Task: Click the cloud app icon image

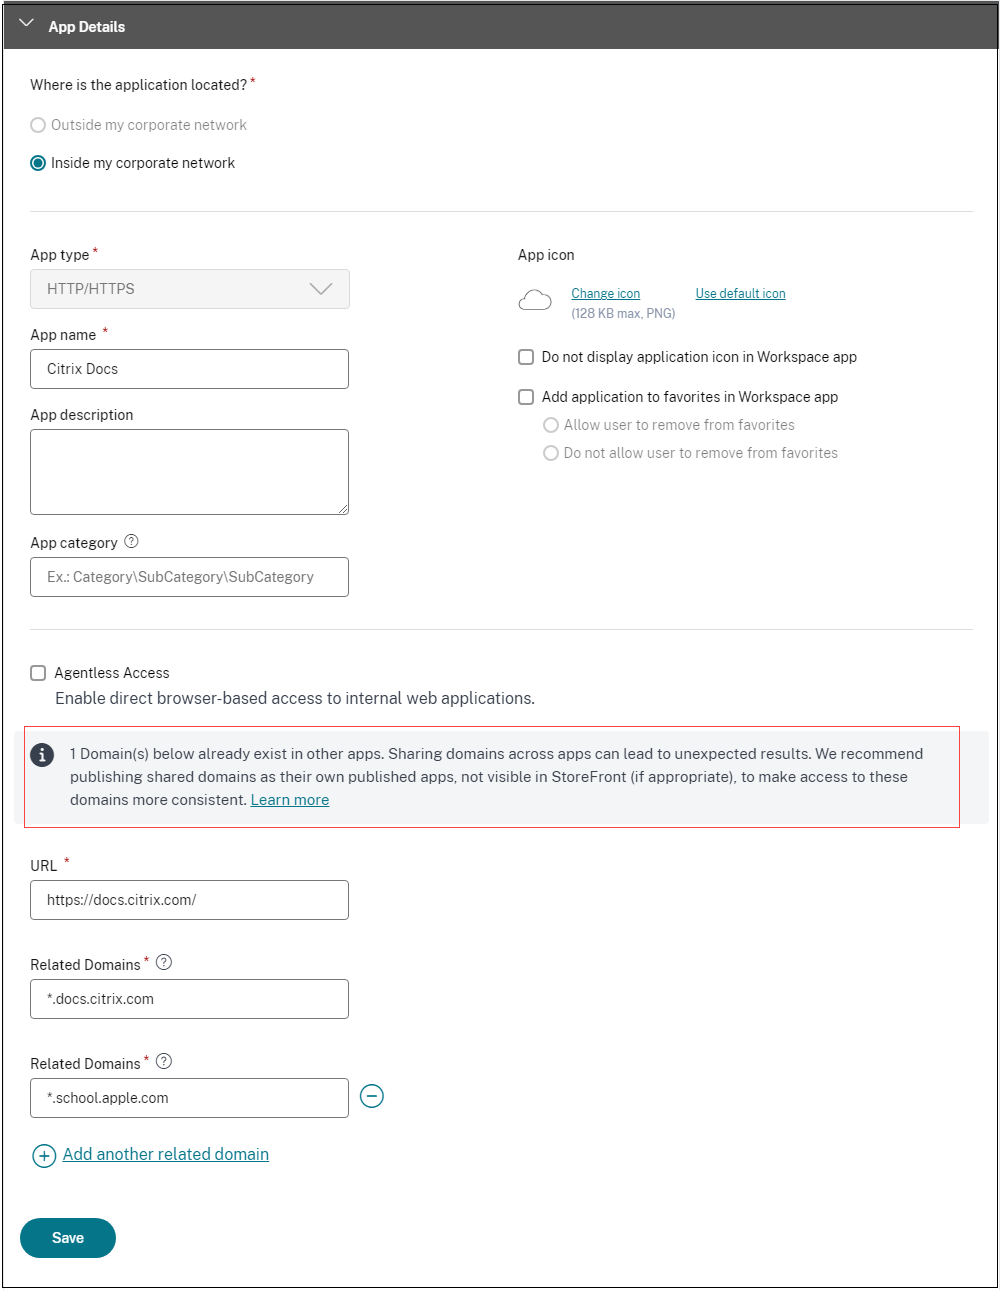Action: (535, 300)
